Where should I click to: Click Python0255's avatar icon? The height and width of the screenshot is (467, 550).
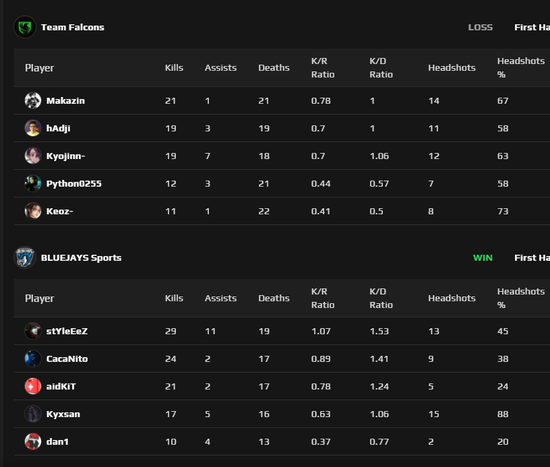point(33,184)
